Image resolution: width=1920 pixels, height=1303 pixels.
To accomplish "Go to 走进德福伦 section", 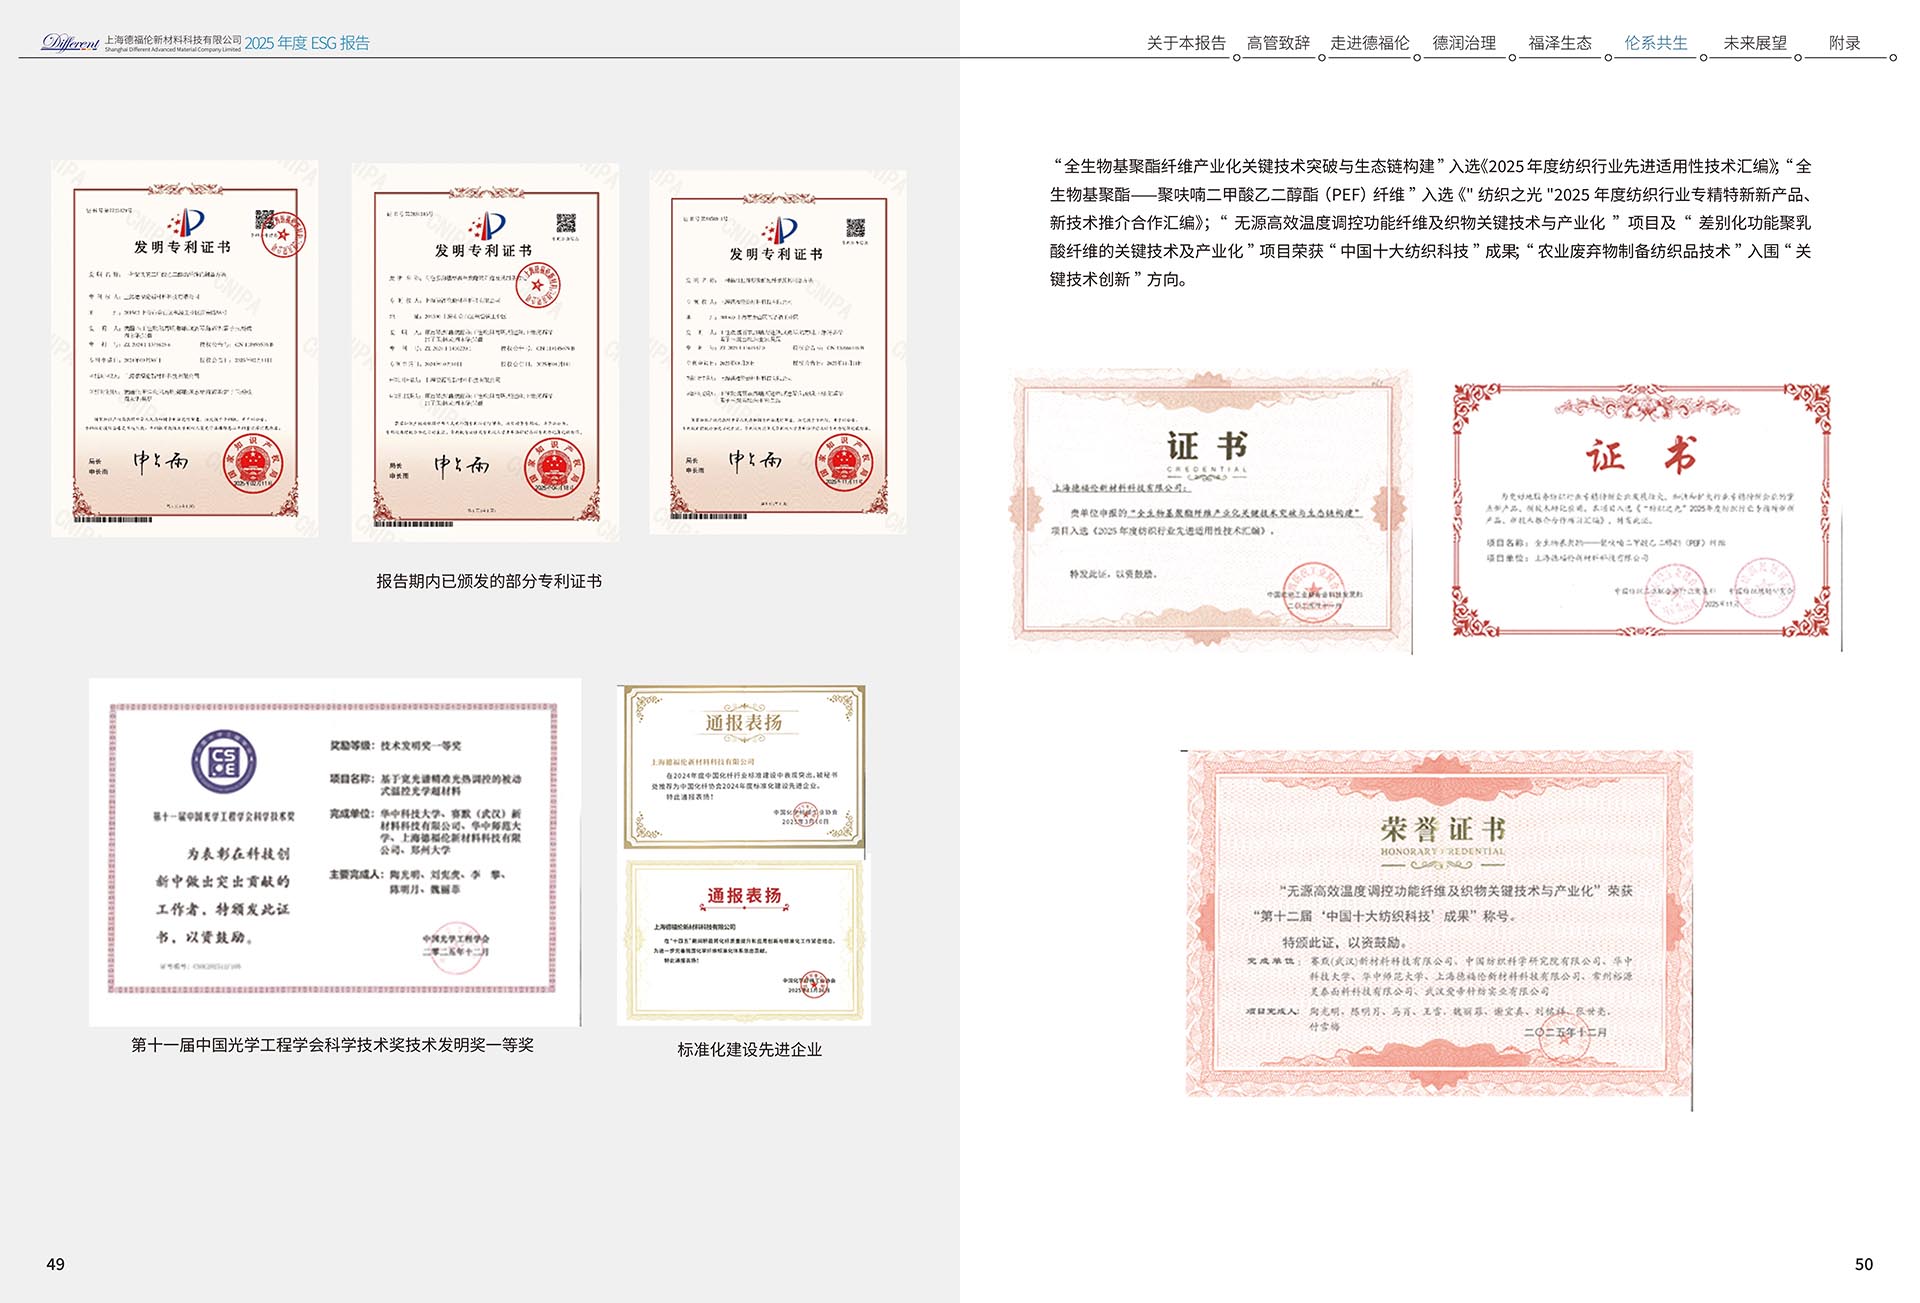I will [1369, 43].
